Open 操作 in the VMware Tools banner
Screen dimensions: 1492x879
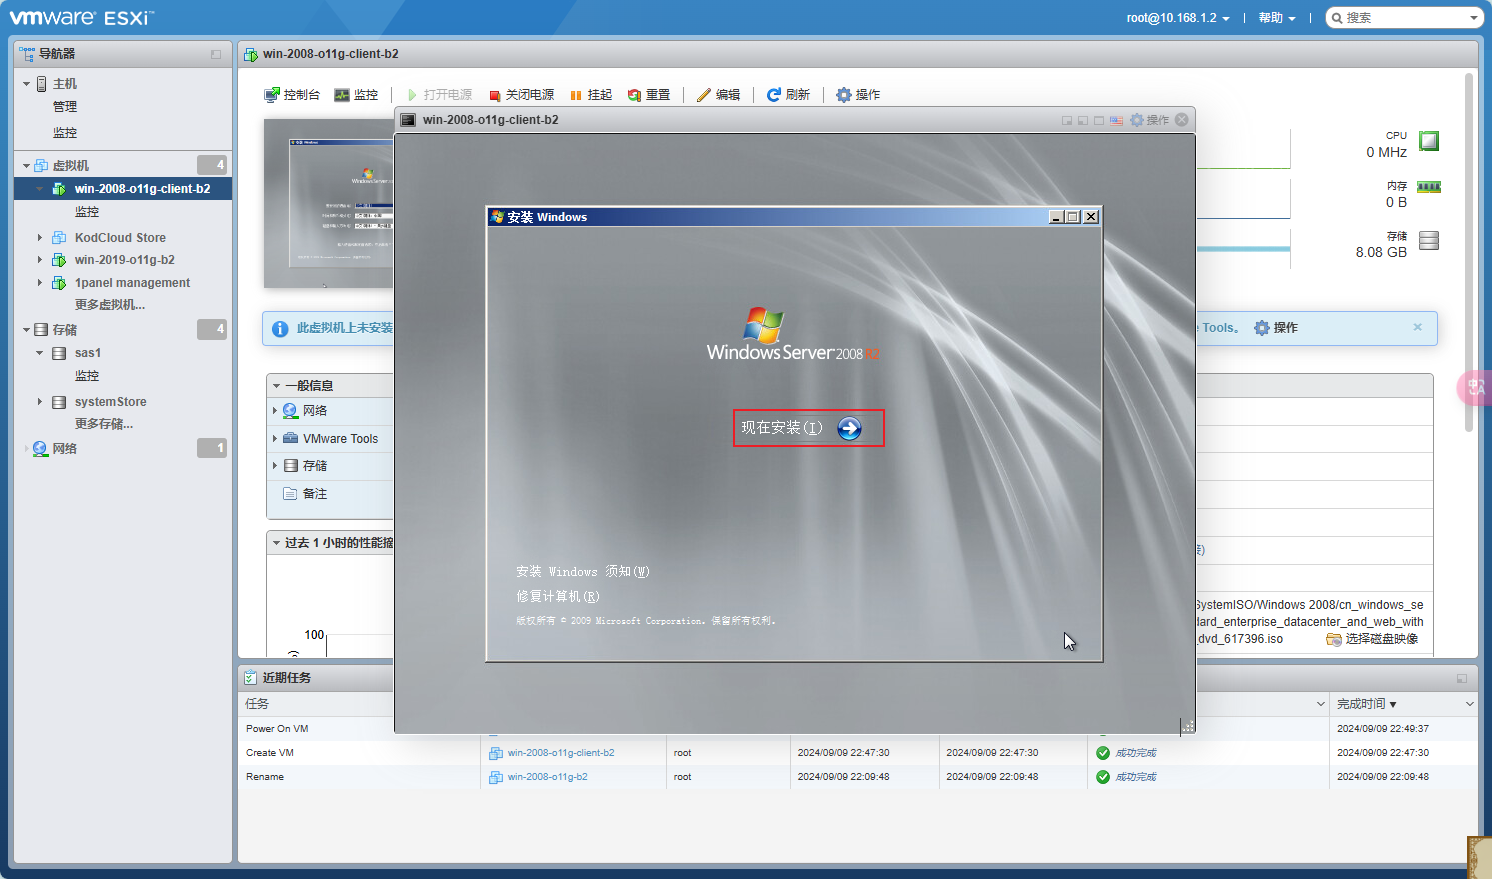pos(1276,328)
